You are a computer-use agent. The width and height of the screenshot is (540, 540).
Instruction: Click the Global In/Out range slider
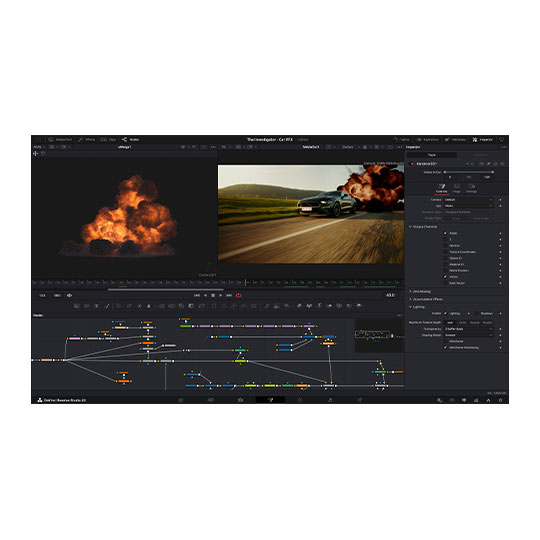pos(469,172)
